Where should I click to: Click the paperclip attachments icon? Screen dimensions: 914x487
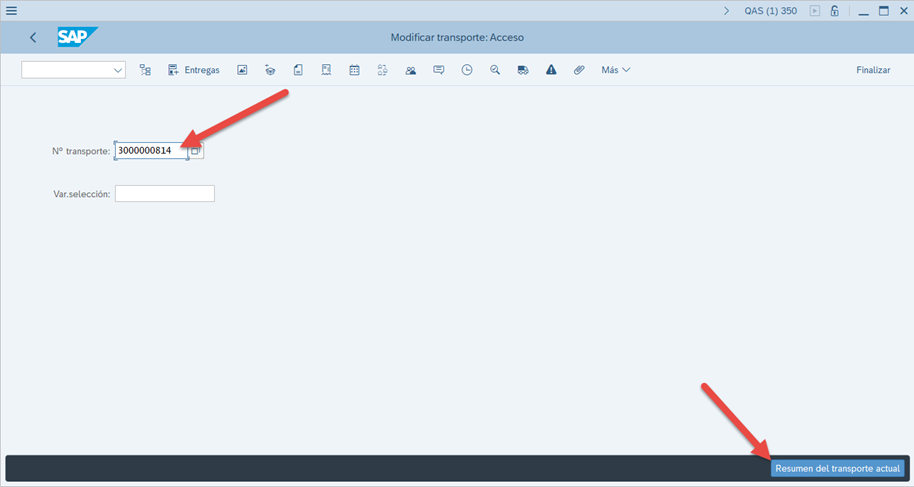(x=579, y=70)
